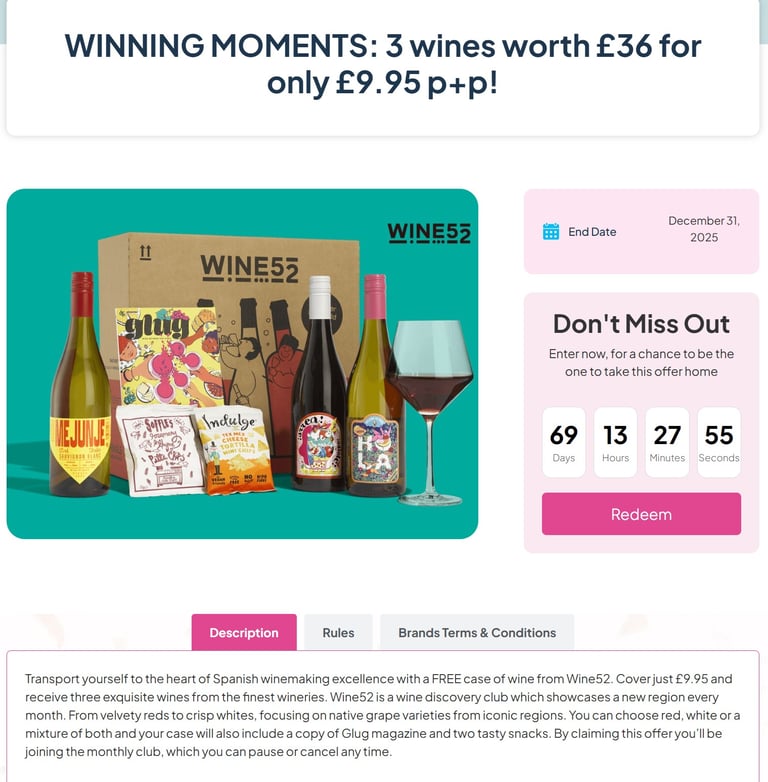Click the Indulge tortilla chips packet
Image resolution: width=768 pixels, height=782 pixels.
pyautogui.click(x=234, y=450)
